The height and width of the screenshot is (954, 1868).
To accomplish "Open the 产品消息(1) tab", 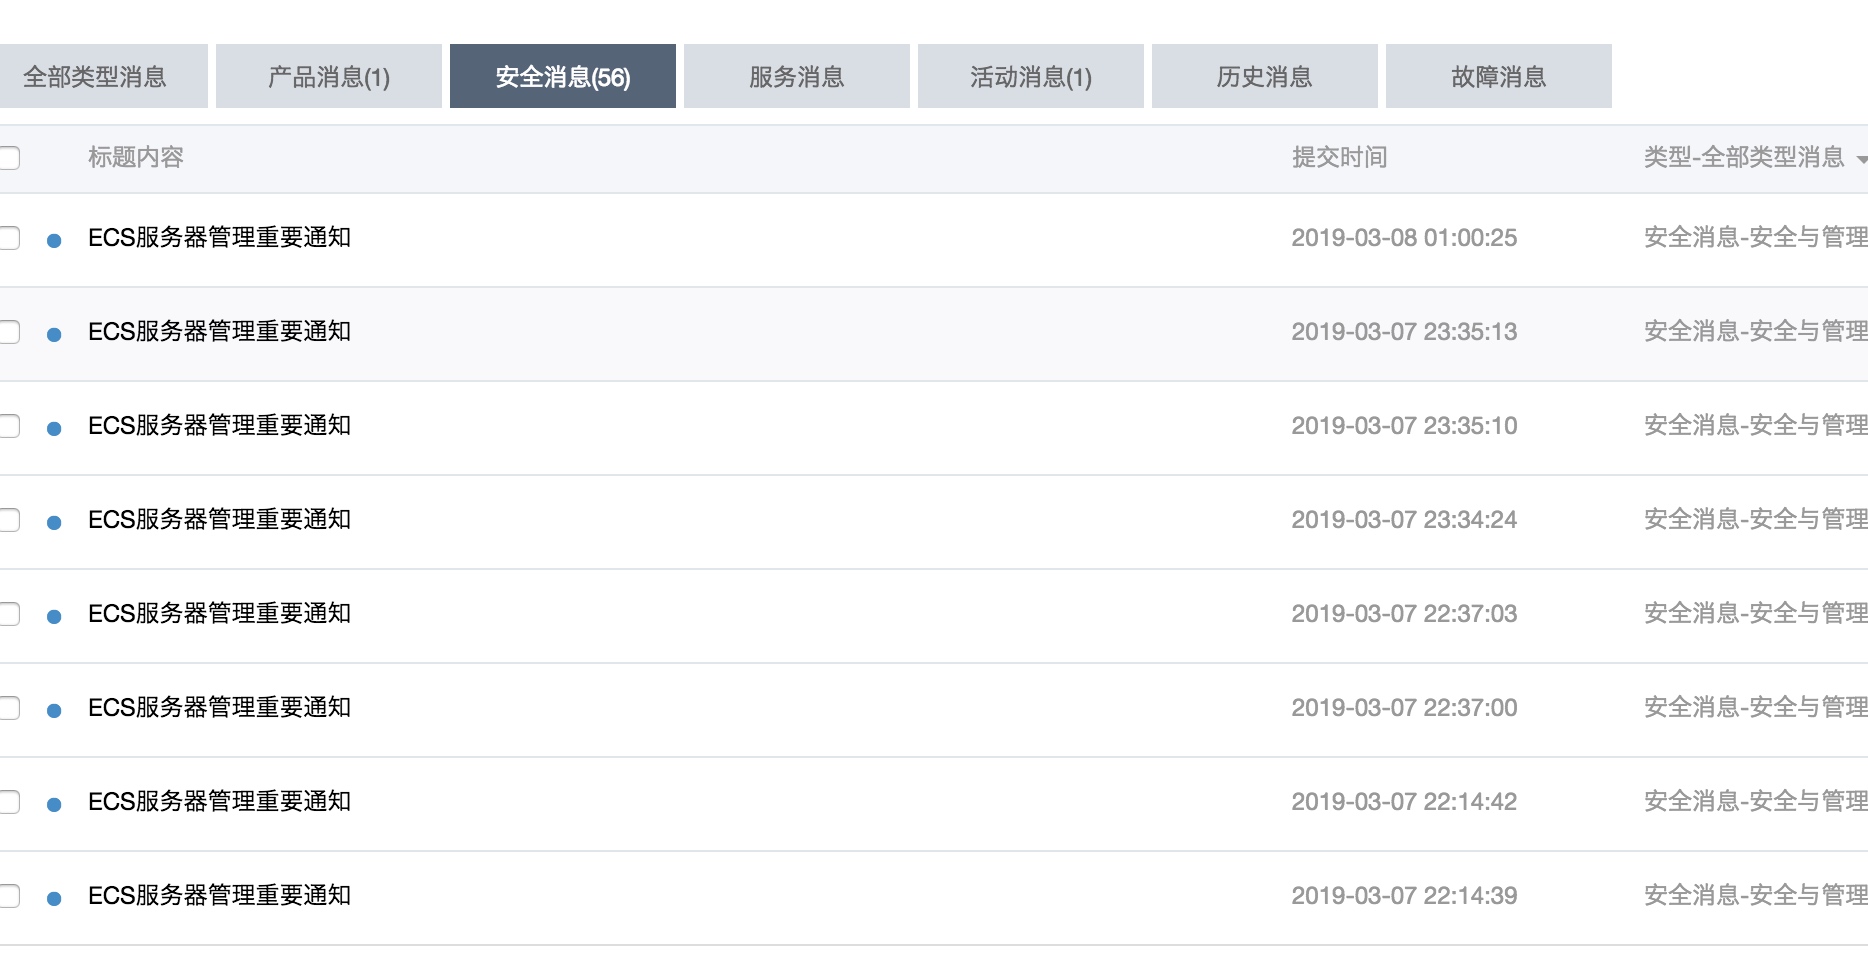I will coord(329,76).
